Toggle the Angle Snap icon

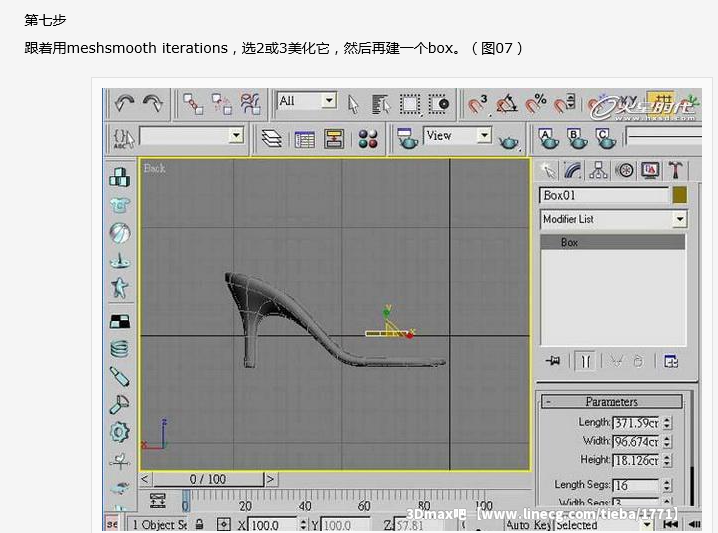coord(506,104)
